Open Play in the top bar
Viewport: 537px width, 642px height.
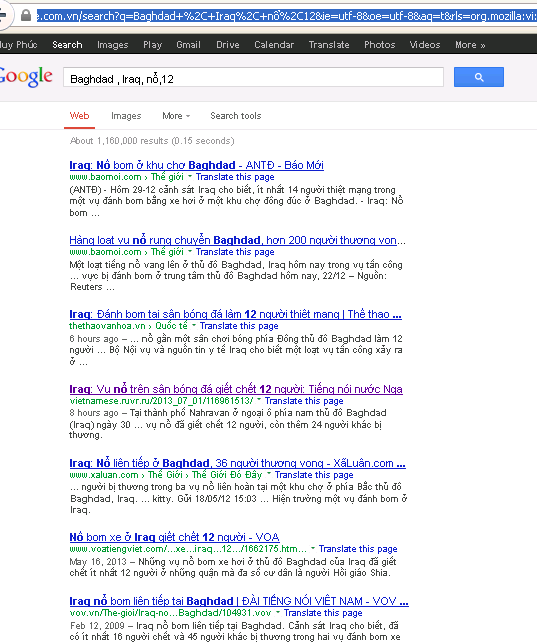[x=152, y=45]
